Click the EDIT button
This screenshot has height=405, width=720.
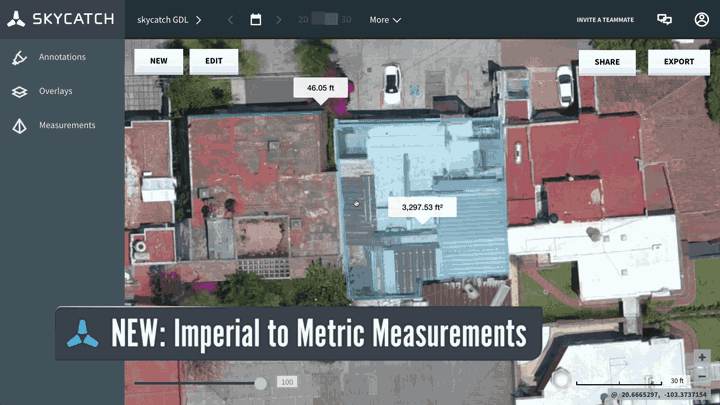[214, 61]
